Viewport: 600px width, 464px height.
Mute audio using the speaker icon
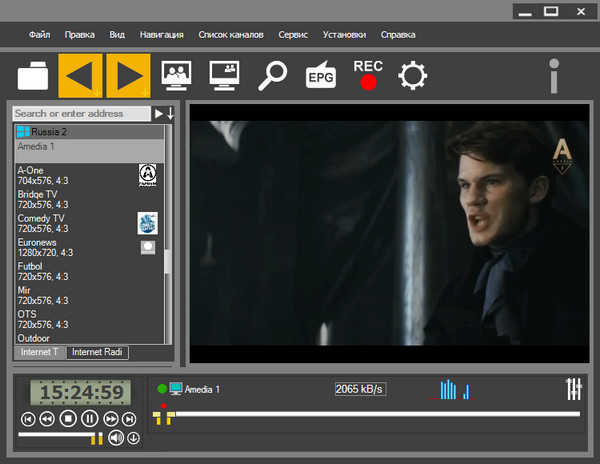(x=116, y=438)
